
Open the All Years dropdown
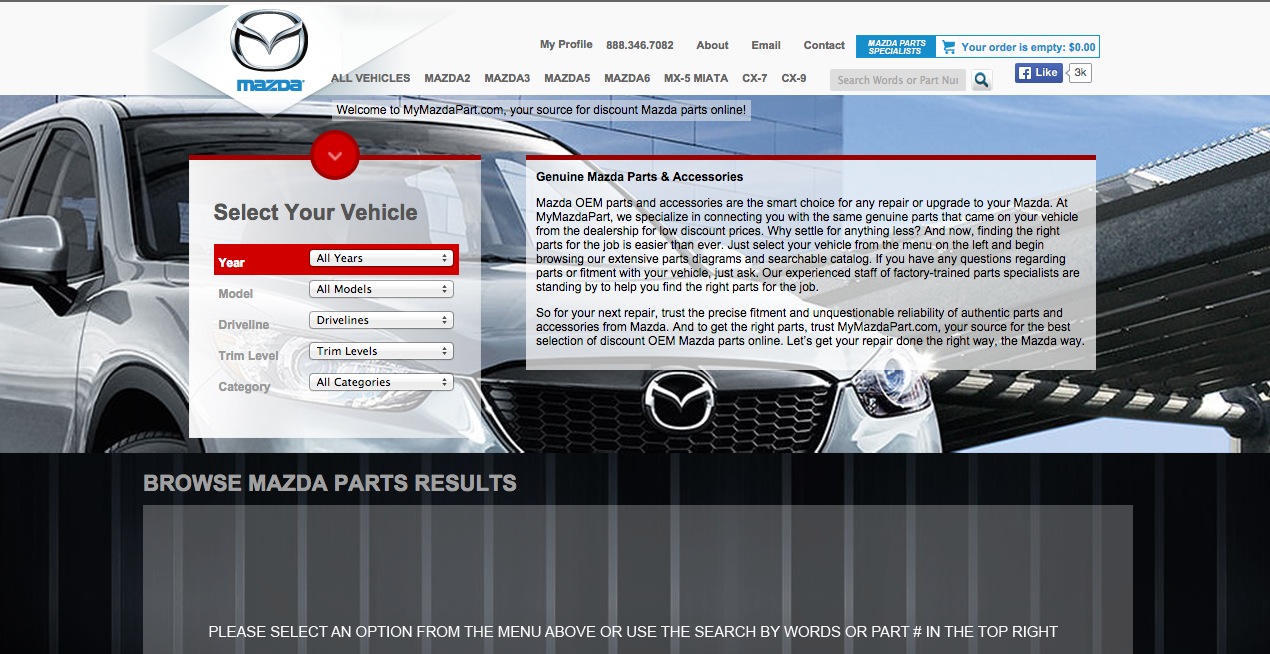[381, 258]
